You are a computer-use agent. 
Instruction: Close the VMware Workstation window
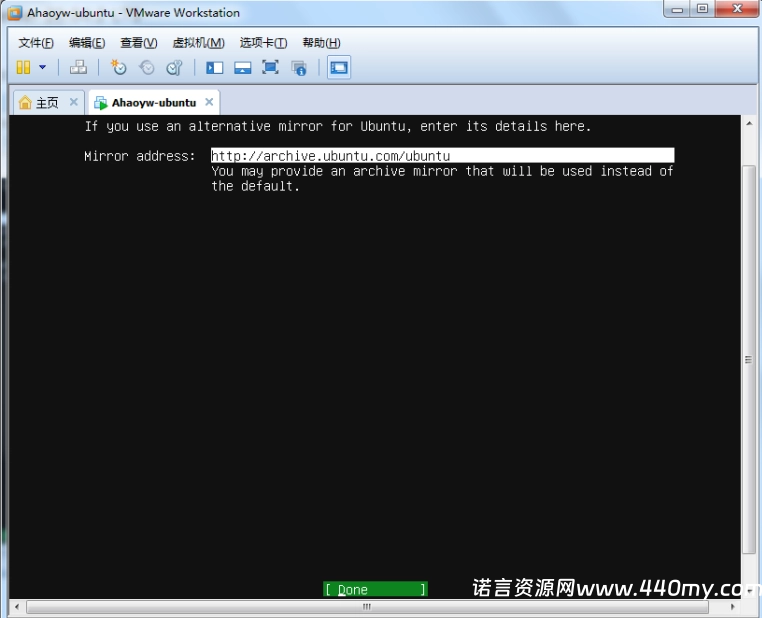pyautogui.click(x=737, y=9)
